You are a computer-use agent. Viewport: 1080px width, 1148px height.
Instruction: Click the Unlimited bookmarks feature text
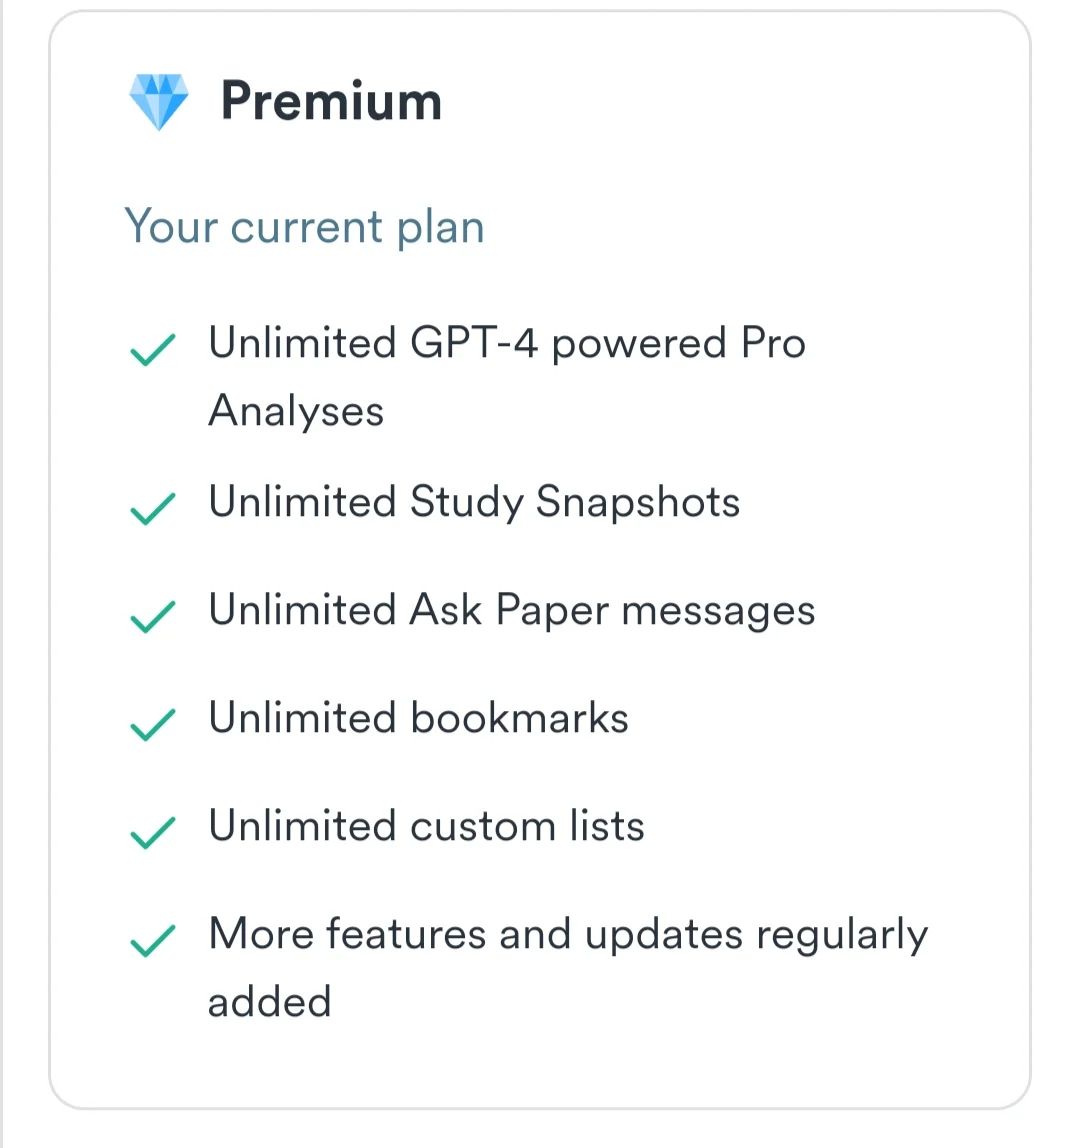[x=418, y=718]
